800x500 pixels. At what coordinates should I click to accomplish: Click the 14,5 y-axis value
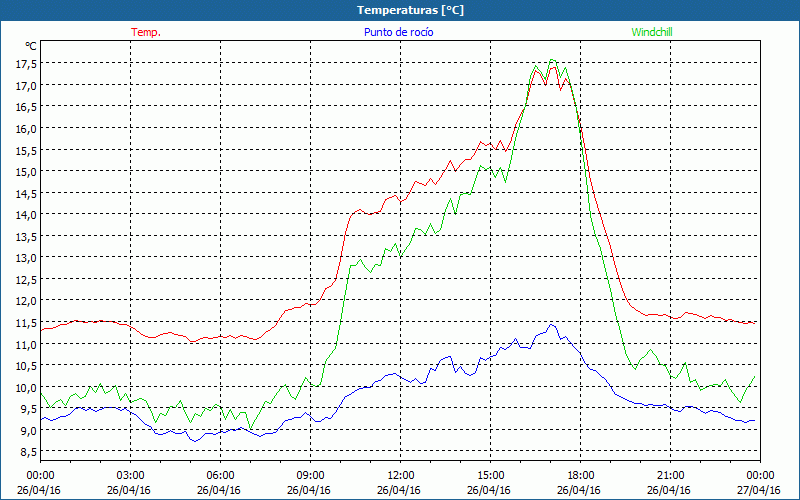pyautogui.click(x=26, y=193)
